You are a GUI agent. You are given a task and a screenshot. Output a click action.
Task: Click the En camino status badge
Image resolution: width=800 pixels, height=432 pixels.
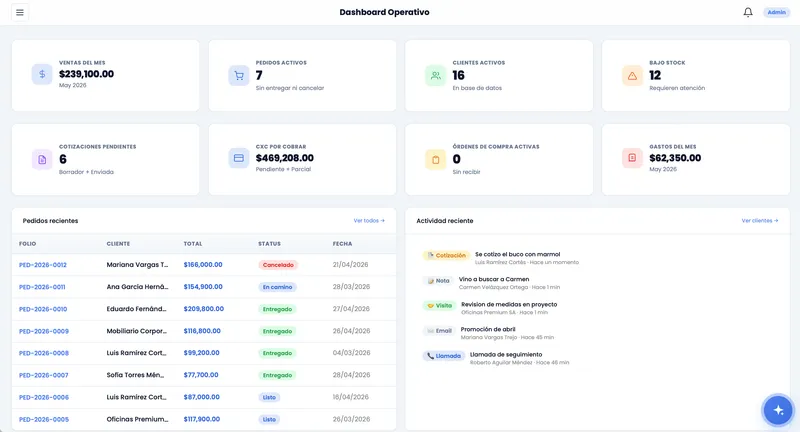[278, 287]
